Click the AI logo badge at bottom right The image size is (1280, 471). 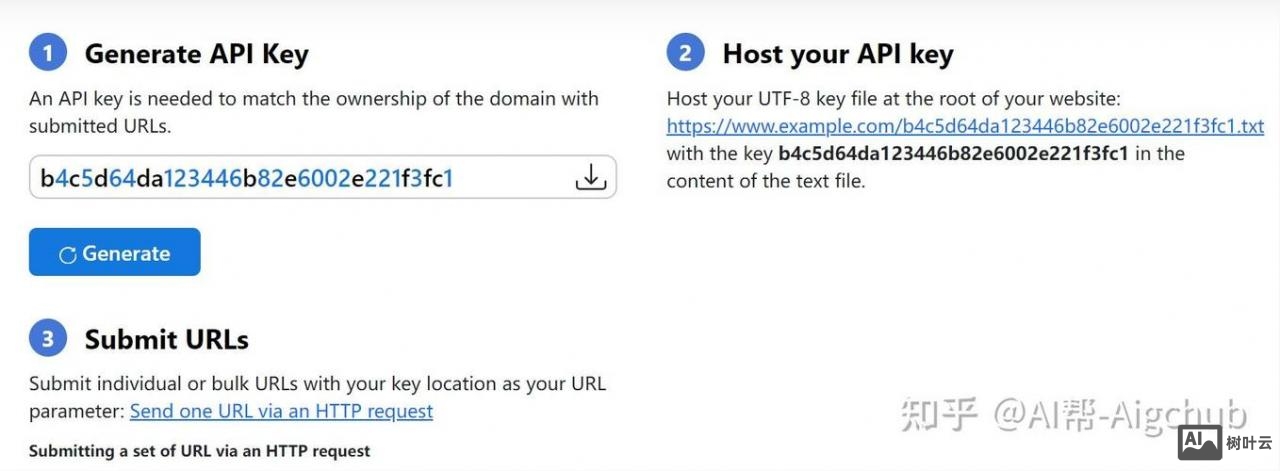pyautogui.click(x=1200, y=441)
